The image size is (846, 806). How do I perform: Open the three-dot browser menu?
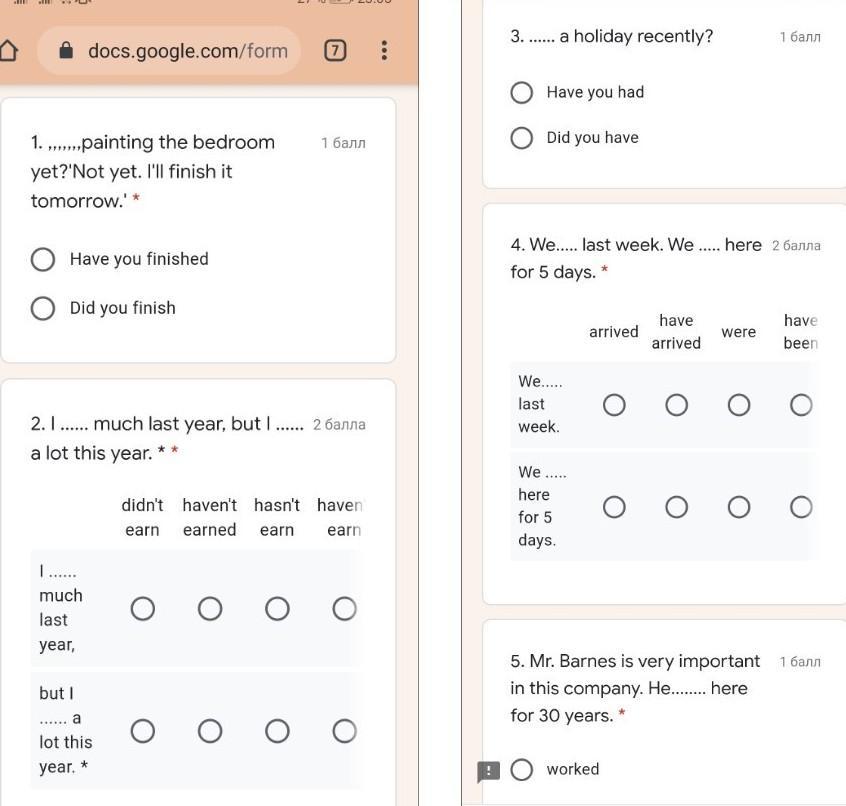click(384, 50)
